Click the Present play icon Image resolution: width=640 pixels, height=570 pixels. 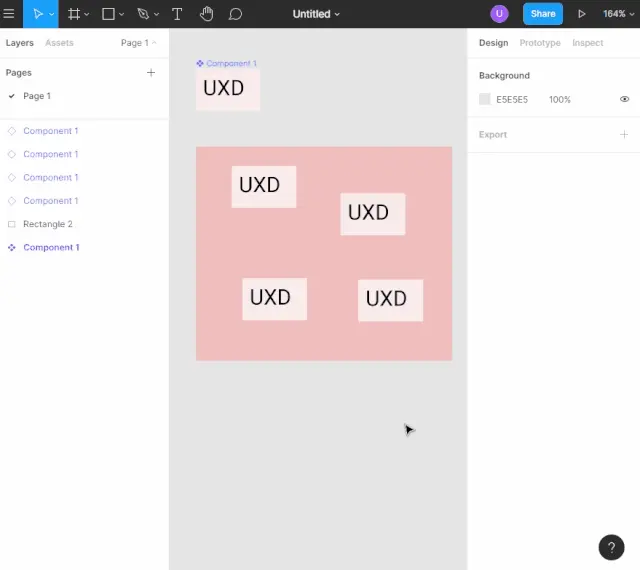pyautogui.click(x=582, y=14)
